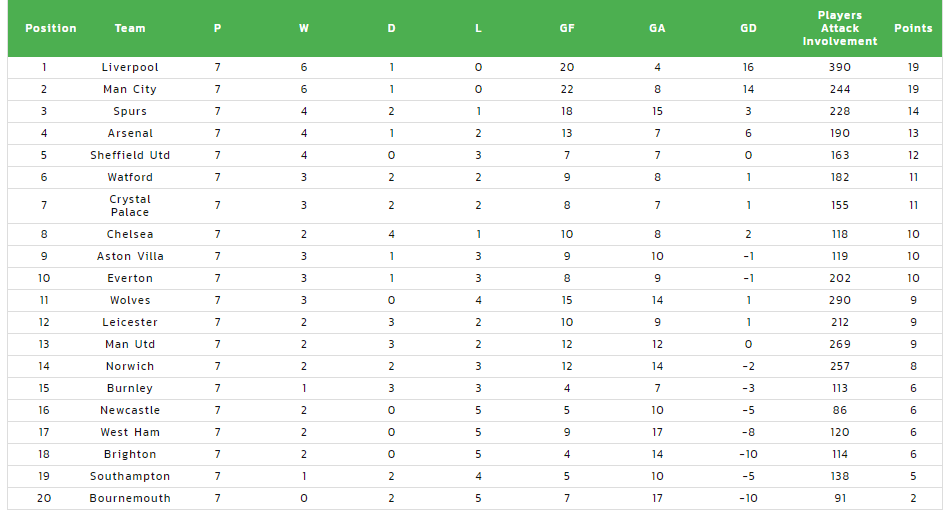Select Bournemouth team name
Viewport: 944px width, 513px height.
130,499
